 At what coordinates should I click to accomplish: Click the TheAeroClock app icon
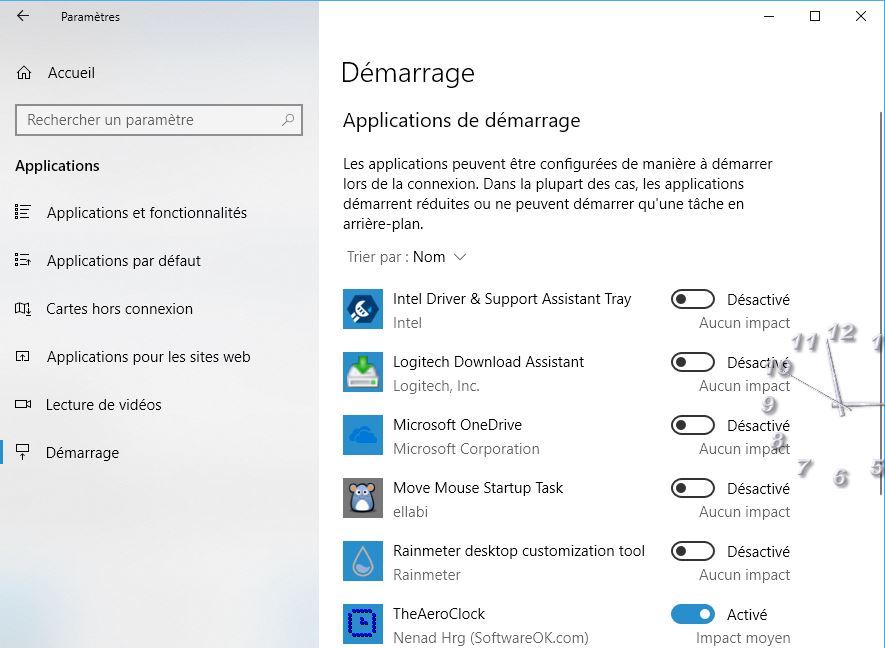(363, 624)
